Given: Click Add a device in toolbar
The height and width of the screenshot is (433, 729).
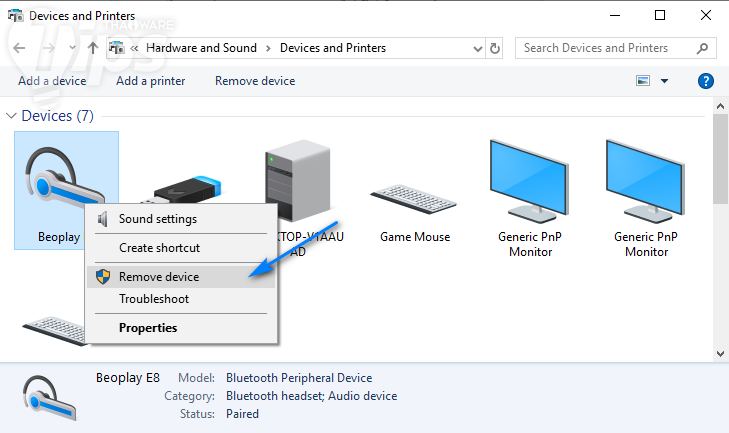Looking at the screenshot, I should click(x=52, y=81).
